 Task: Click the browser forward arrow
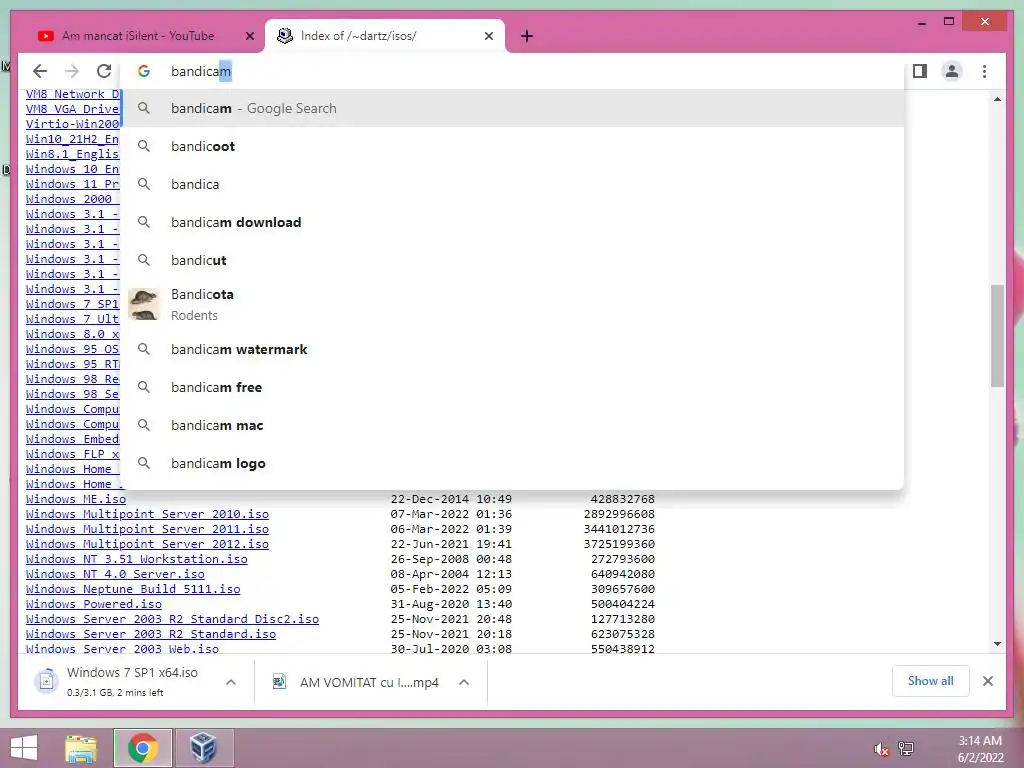72,71
